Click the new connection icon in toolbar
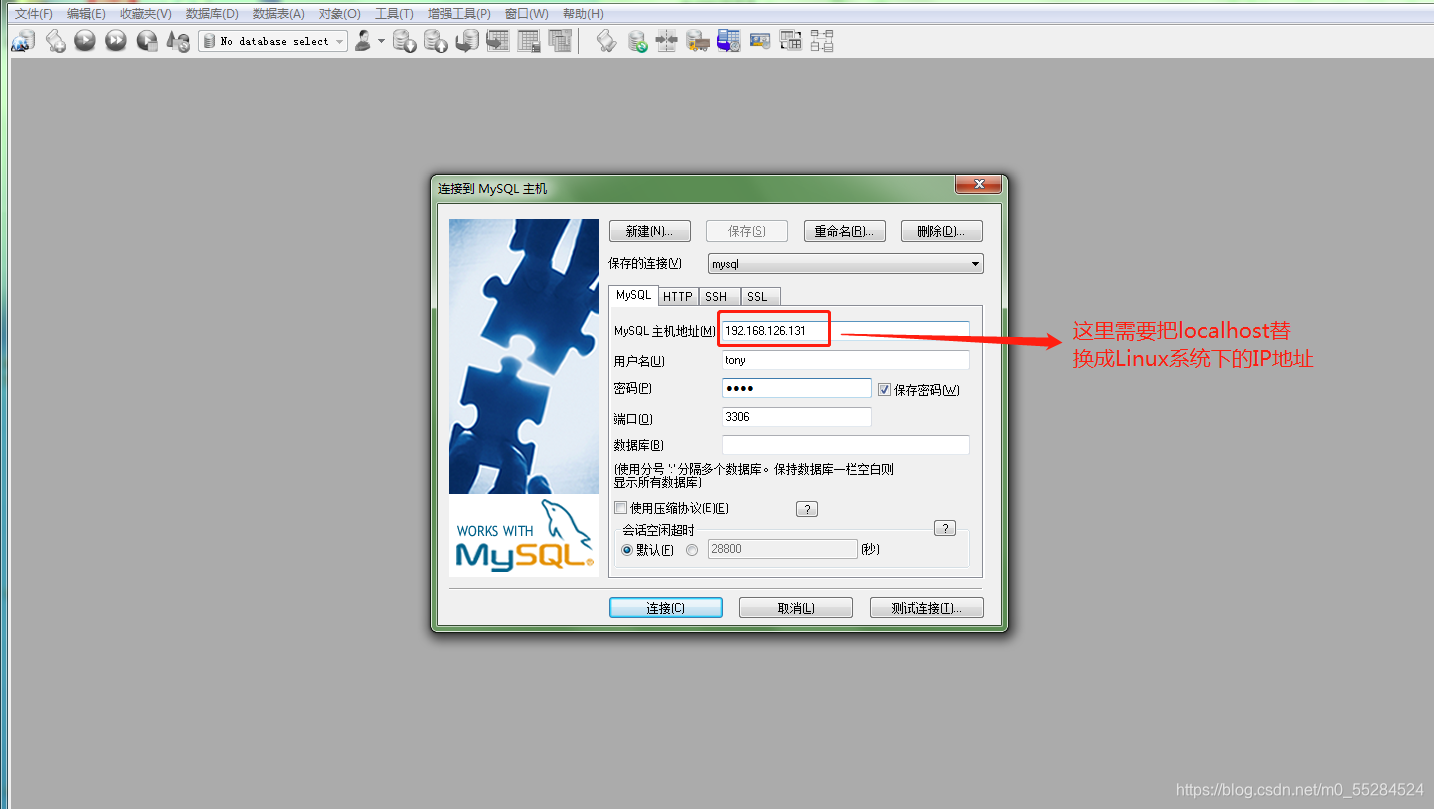 pos(23,41)
